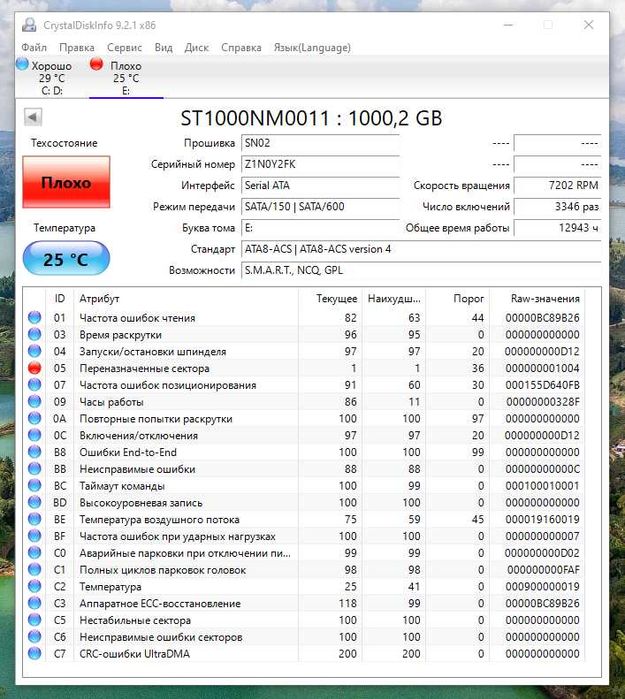The width and height of the screenshot is (625, 699).
Task: Select the Плохо E: disk tab
Action: (126, 78)
